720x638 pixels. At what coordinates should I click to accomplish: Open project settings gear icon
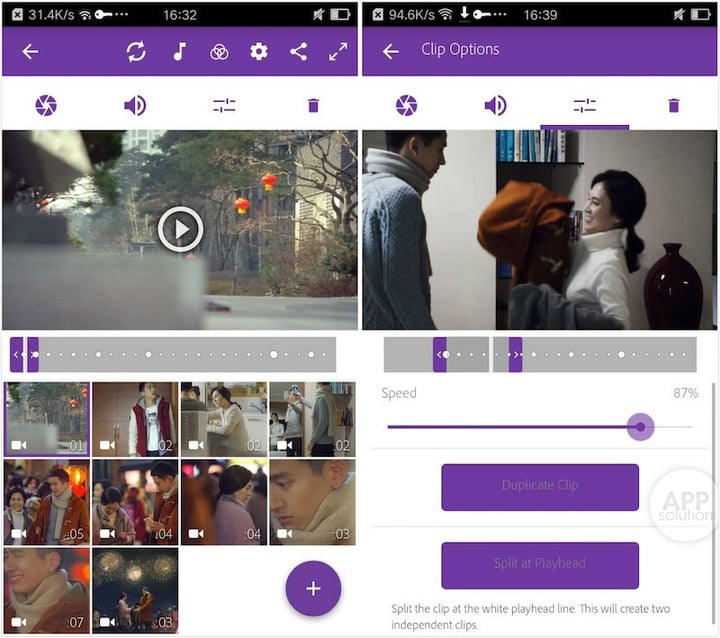(x=259, y=52)
